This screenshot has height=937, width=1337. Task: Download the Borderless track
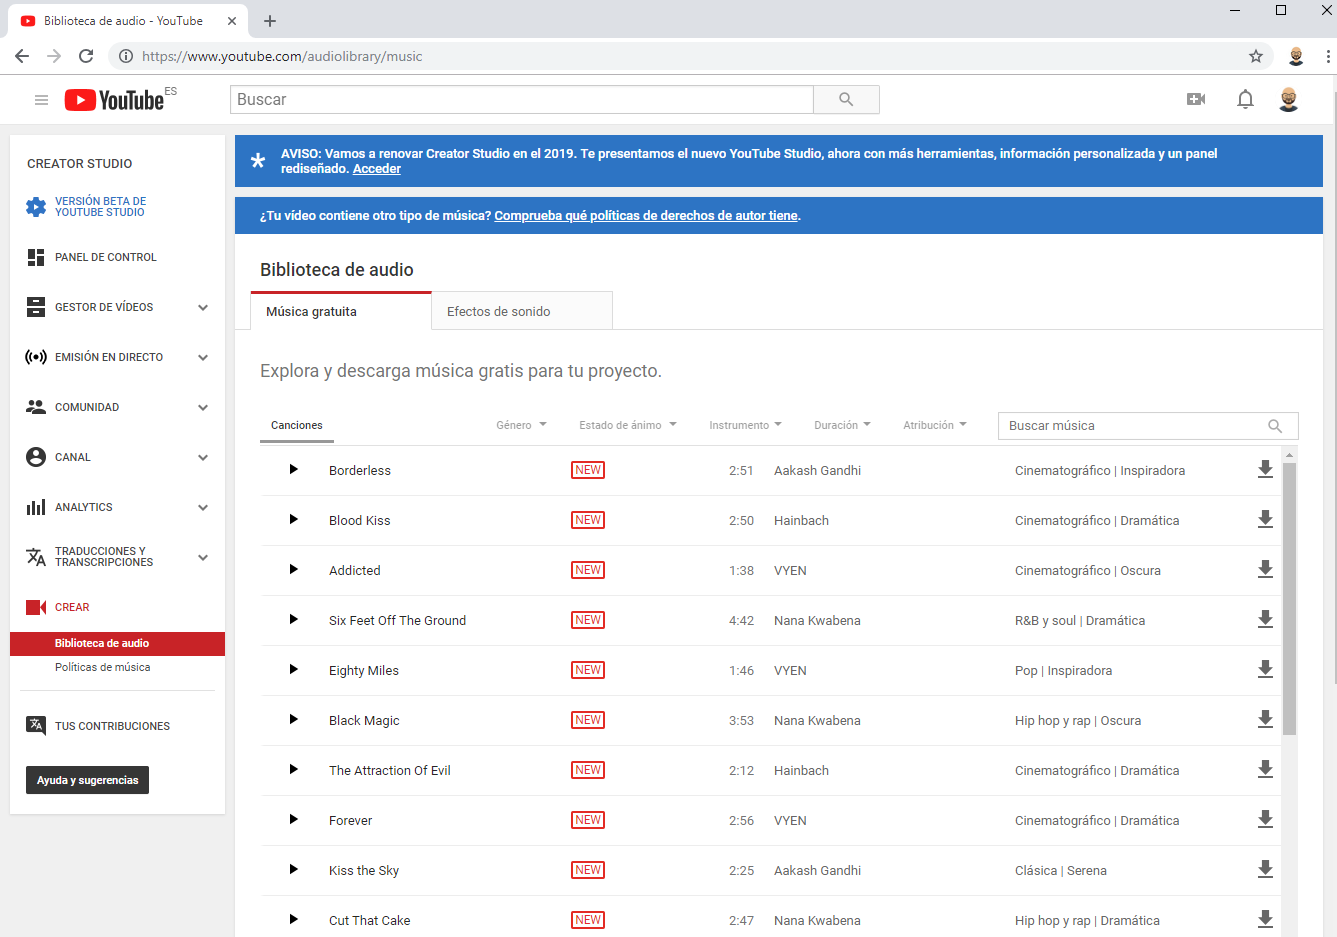click(x=1265, y=470)
